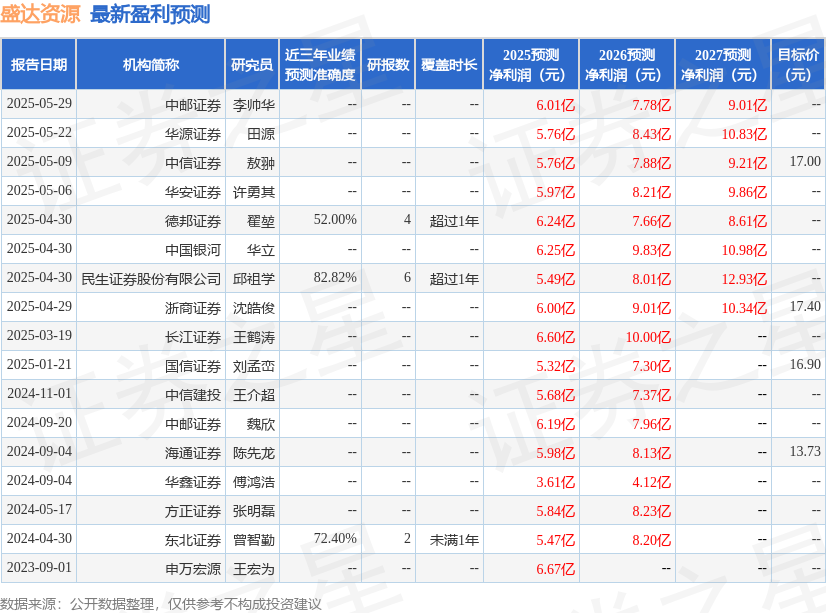The width and height of the screenshot is (826, 613).
Task: Select the 申万宏源 王宏为 row
Action: [413, 568]
